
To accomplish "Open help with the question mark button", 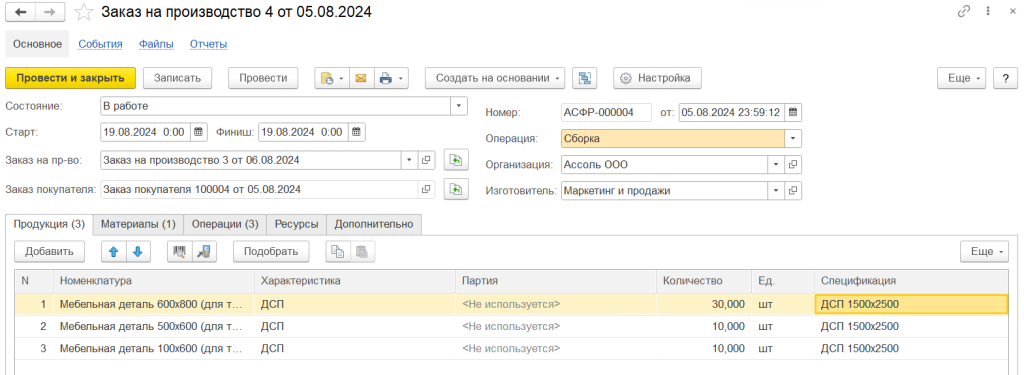I will tap(1005, 78).
